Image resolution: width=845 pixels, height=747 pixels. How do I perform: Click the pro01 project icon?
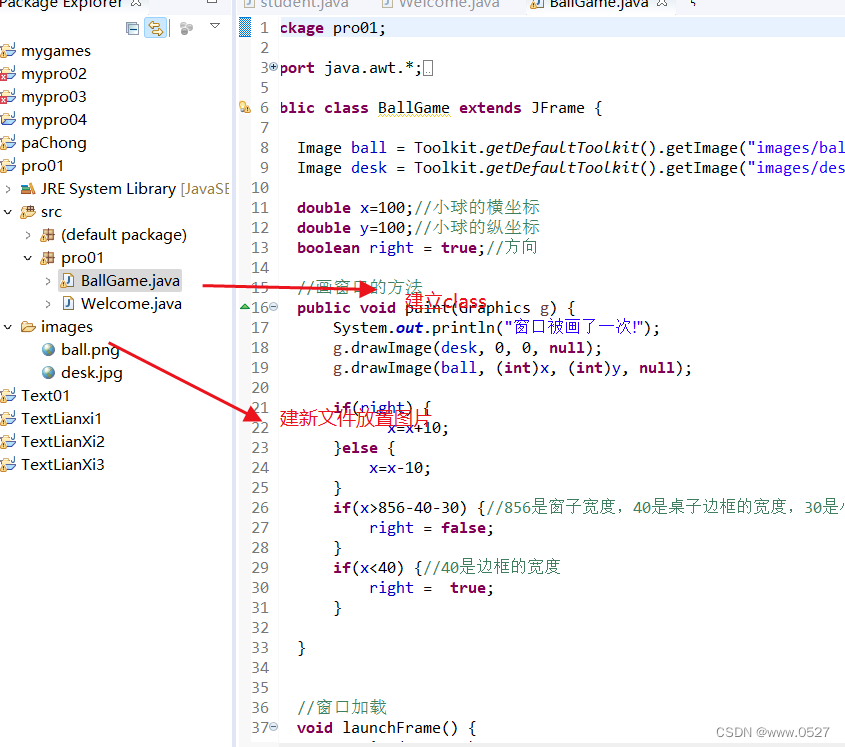(8, 165)
